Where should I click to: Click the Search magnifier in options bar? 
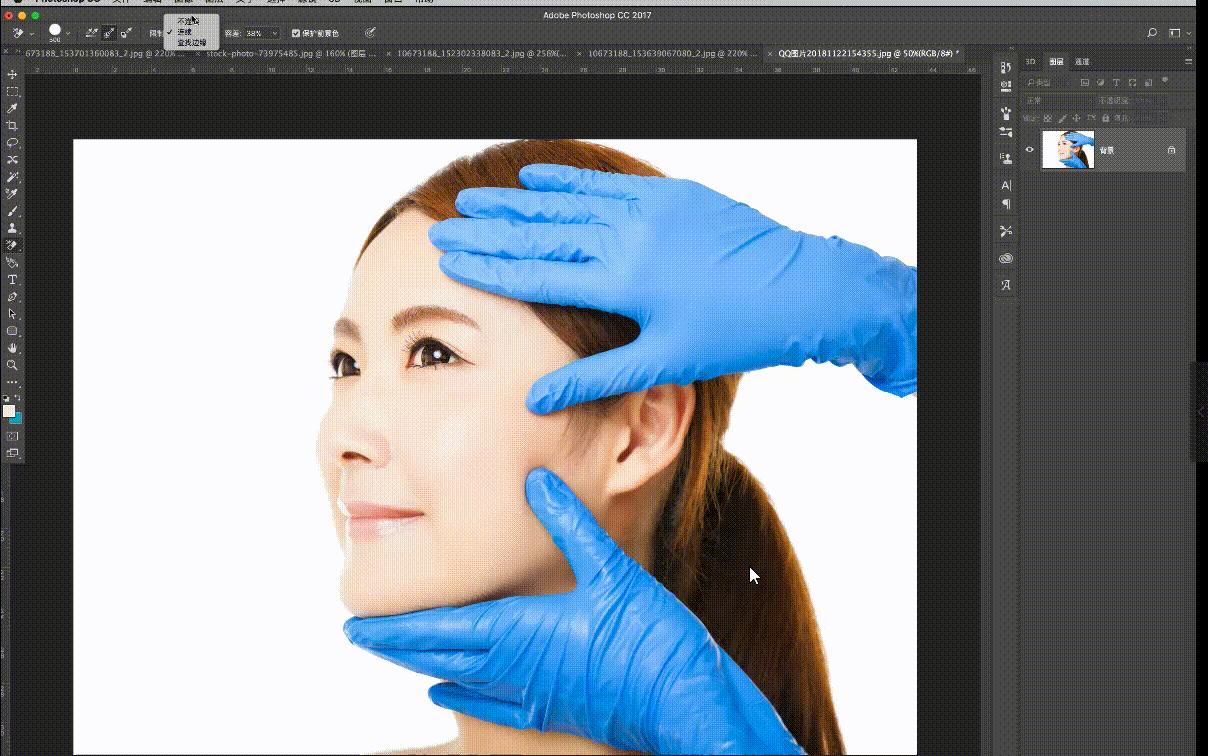click(1152, 33)
